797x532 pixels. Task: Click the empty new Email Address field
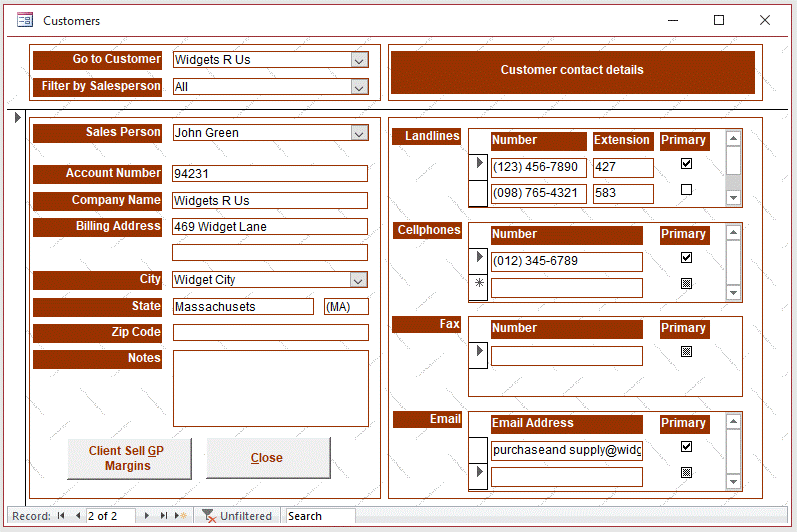[567, 477]
